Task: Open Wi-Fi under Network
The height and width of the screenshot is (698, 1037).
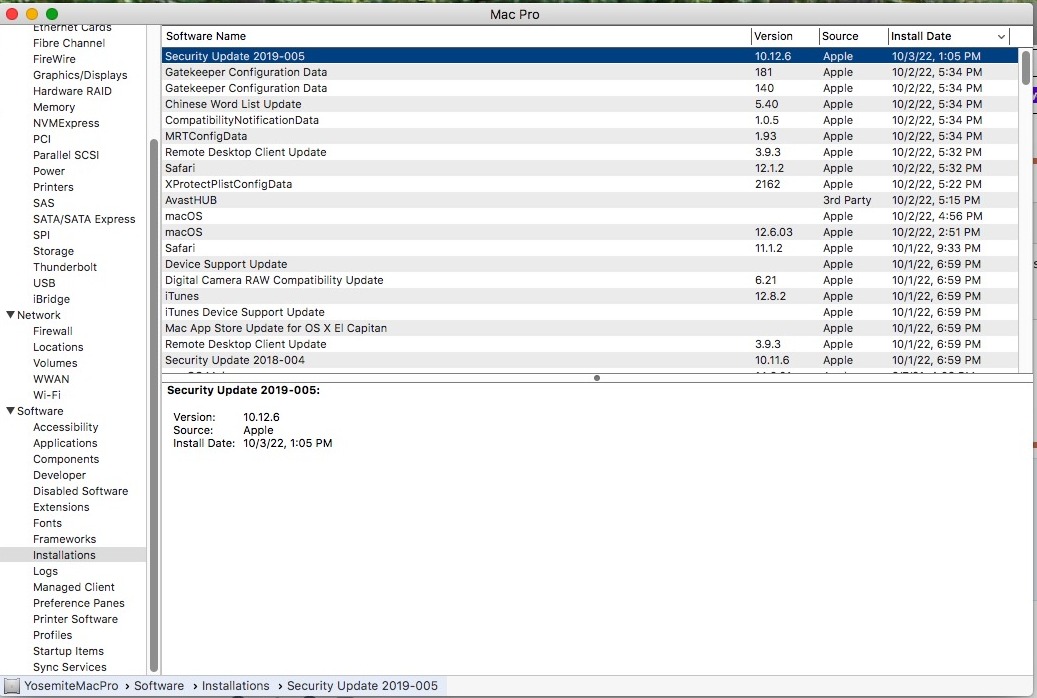Action: [x=46, y=395]
